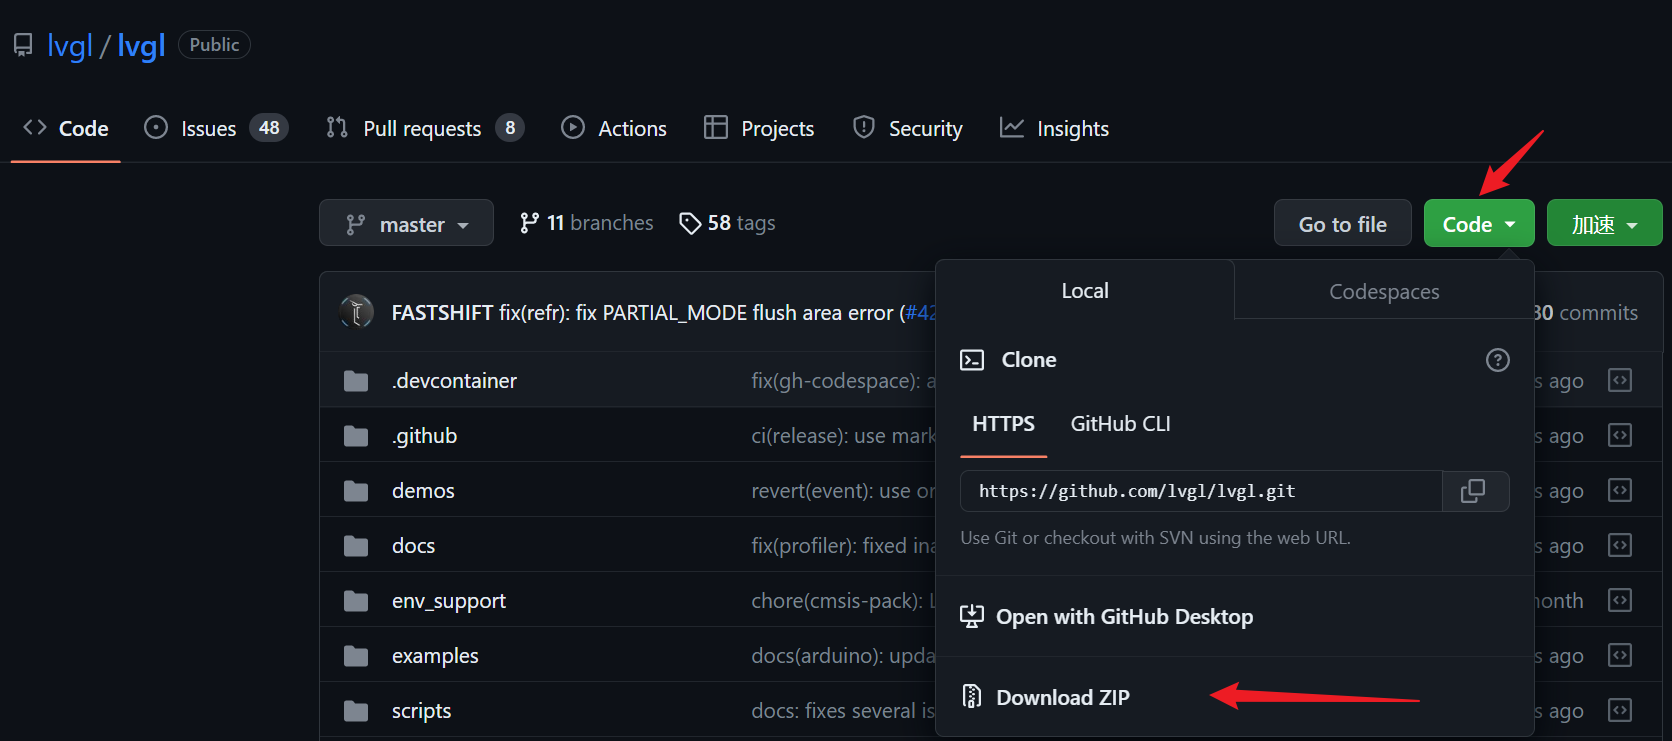Viewport: 1672px width, 741px height.
Task: Click the repository icon next to lvgl
Action: click(x=23, y=45)
